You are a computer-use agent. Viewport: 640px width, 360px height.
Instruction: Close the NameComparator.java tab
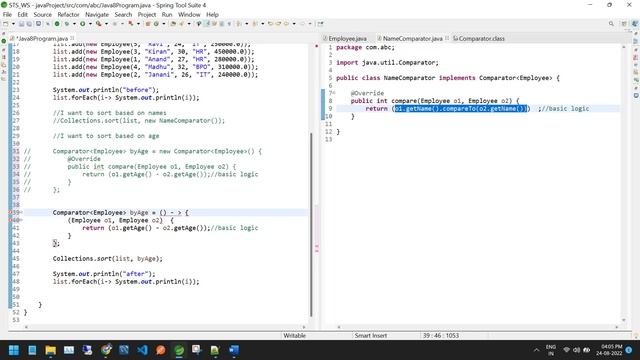(447, 38)
